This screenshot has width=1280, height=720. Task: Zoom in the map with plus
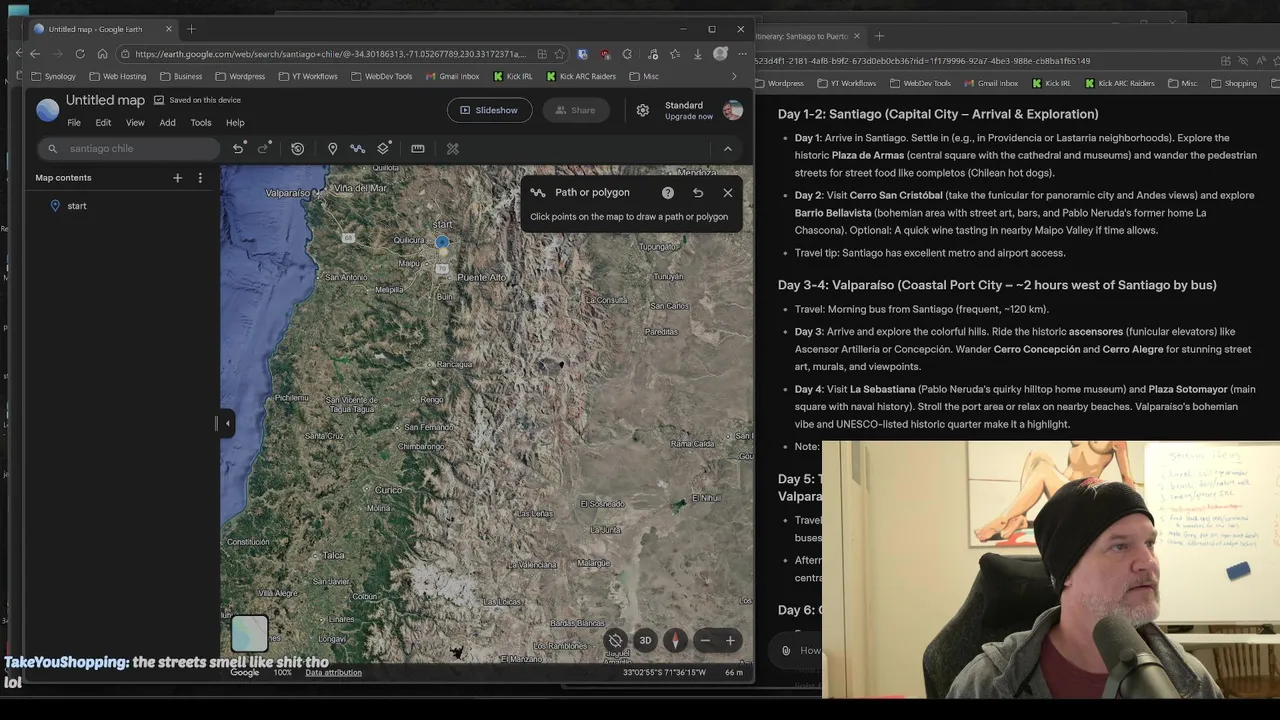(730, 640)
